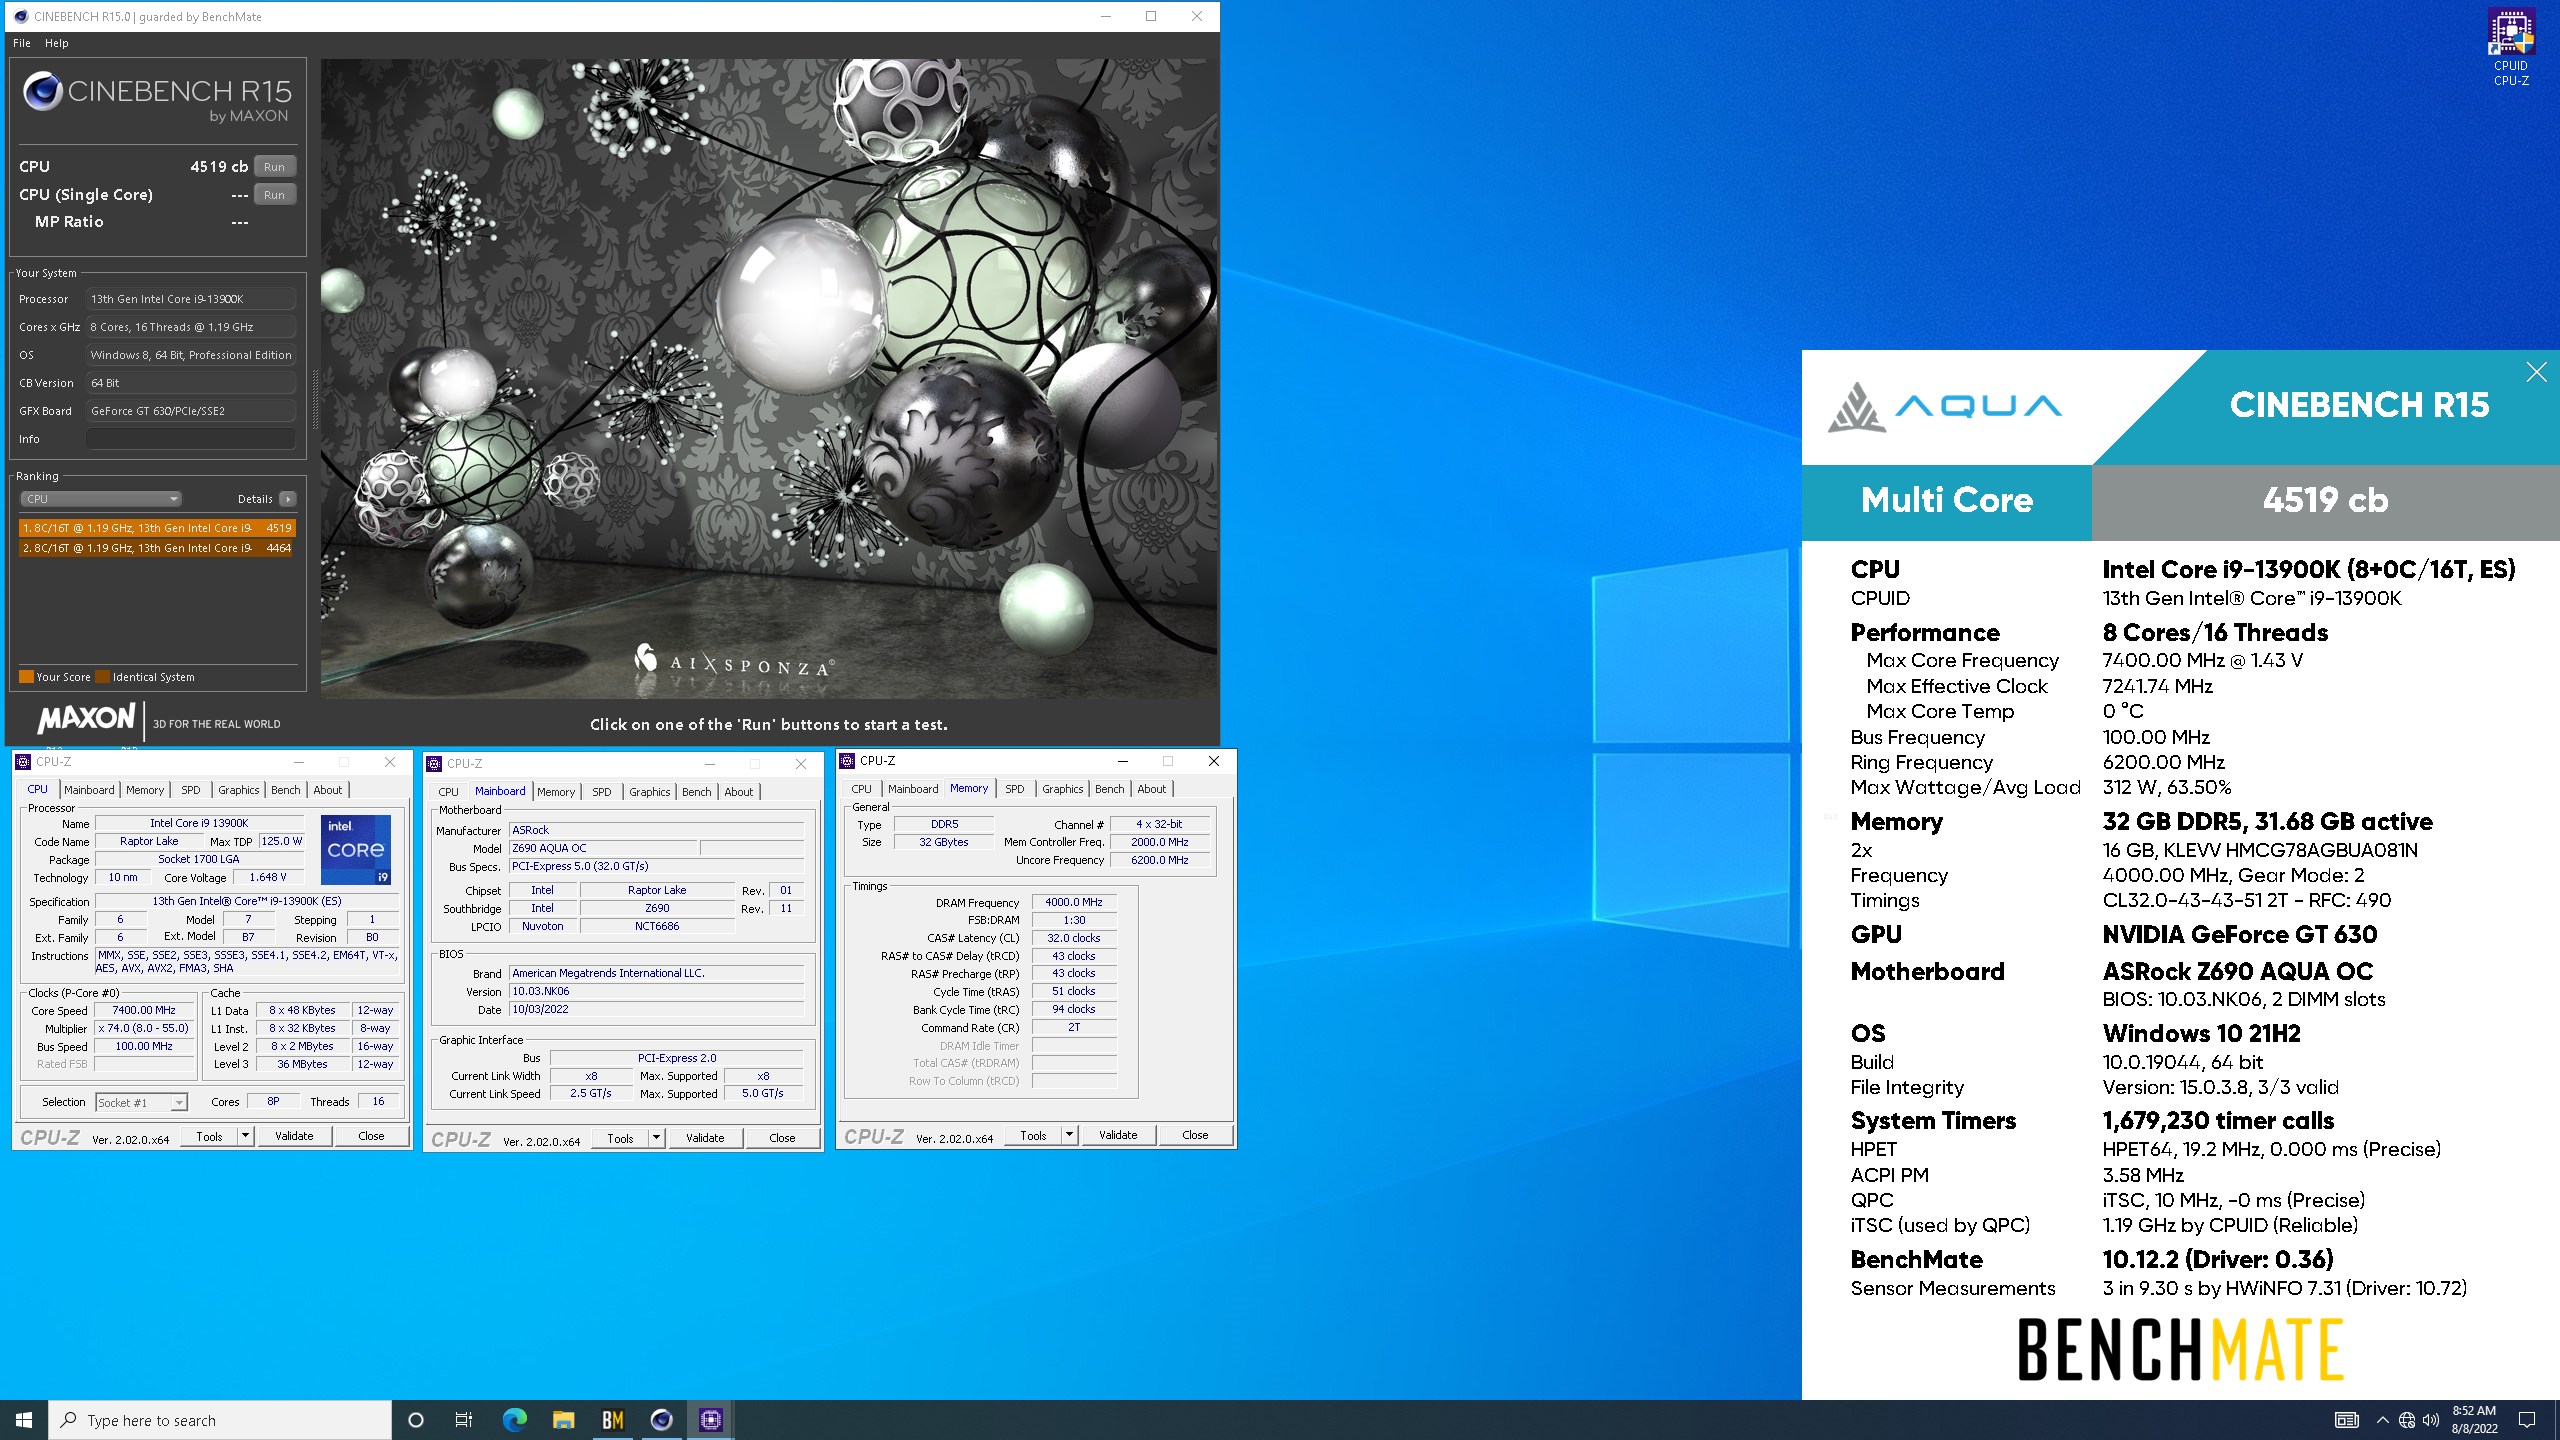This screenshot has height=1440, width=2560.
Task: Open the CPUID CPU-Z desktop shortcut
Action: (x=2510, y=47)
